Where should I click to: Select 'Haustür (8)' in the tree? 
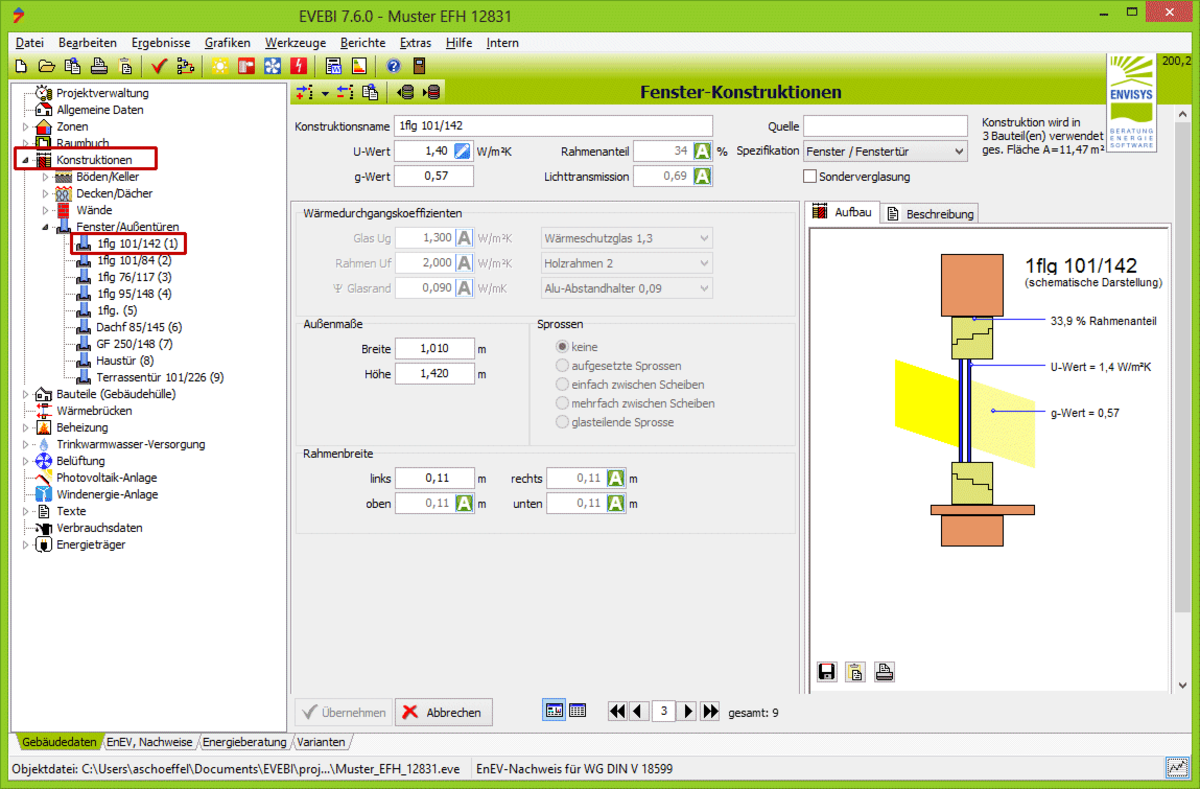coord(125,360)
